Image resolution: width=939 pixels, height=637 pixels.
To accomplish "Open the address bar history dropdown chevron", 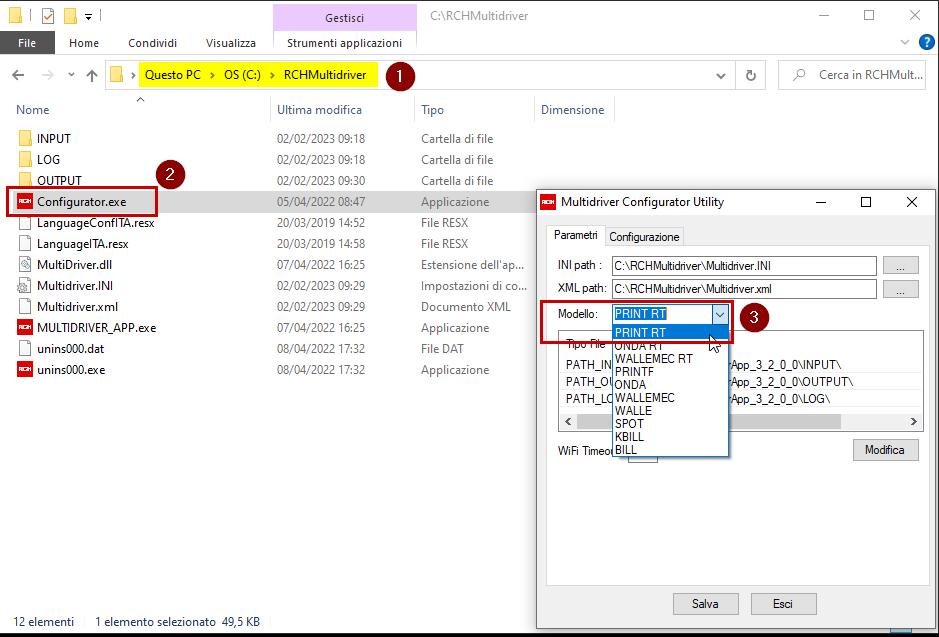I will [x=721, y=75].
